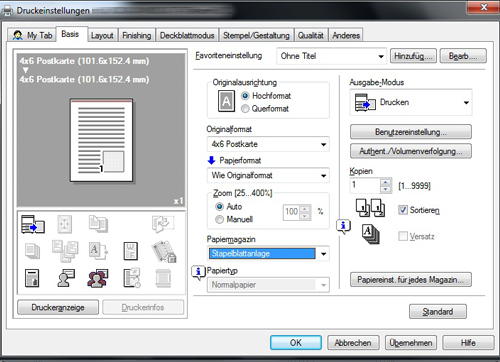
Task: Click the info balloon icon near Versatz
Action: (x=343, y=227)
